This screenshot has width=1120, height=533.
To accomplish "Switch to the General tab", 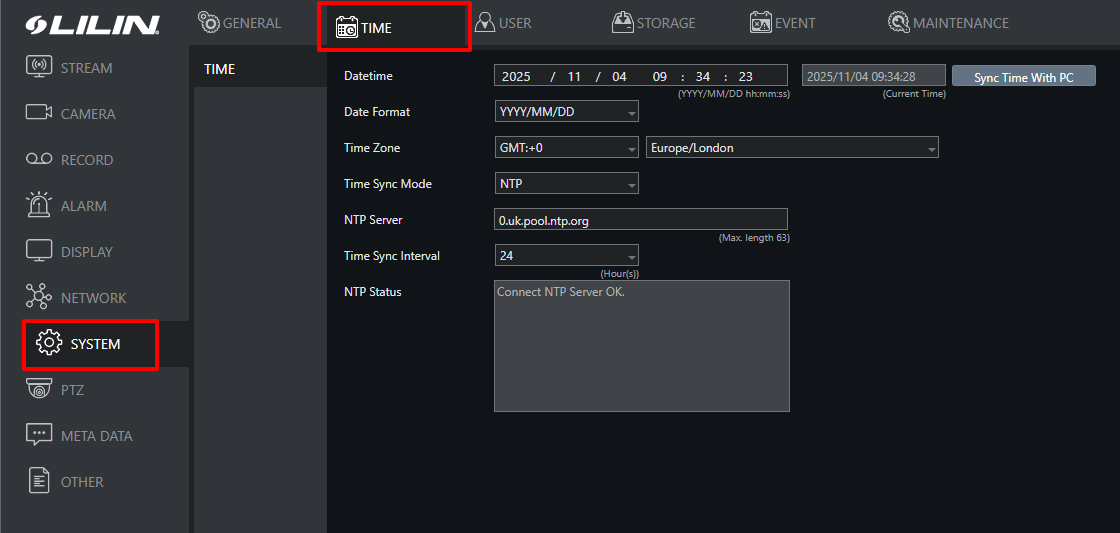I will click(240, 23).
